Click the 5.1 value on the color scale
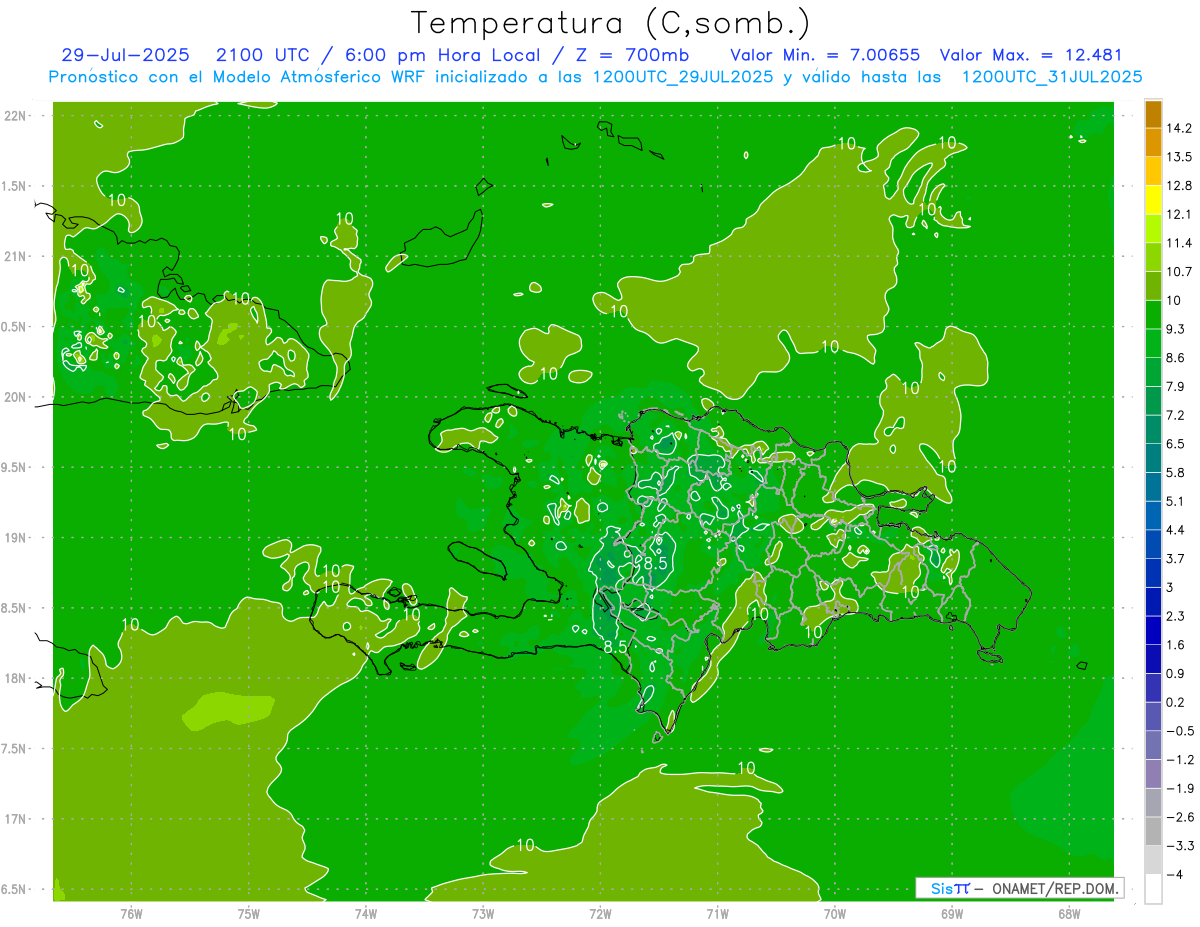Image resolution: width=1200 pixels, height=927 pixels. pos(1177,501)
